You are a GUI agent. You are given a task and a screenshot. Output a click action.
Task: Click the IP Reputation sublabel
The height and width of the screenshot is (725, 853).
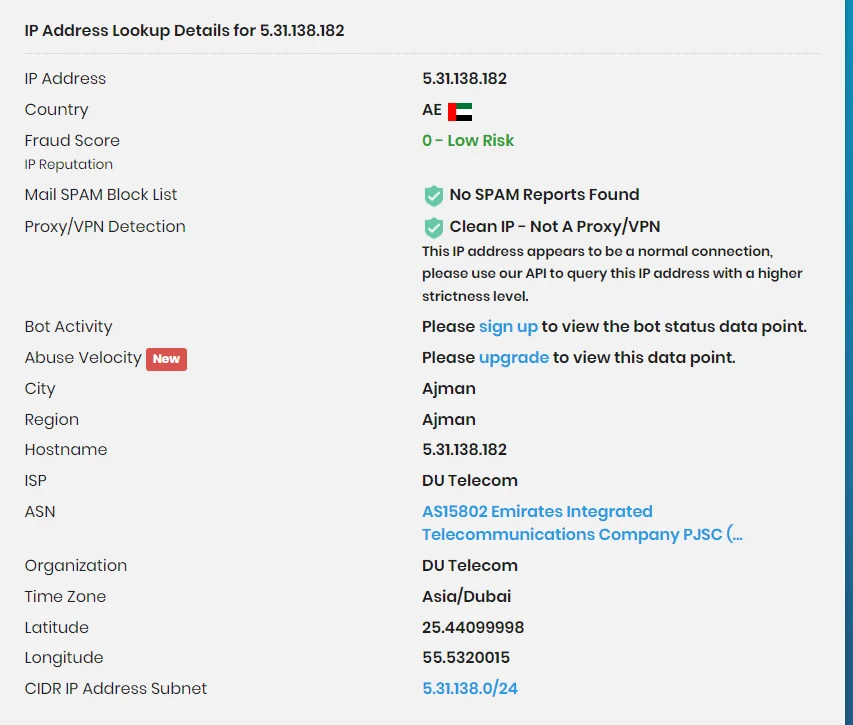point(69,165)
